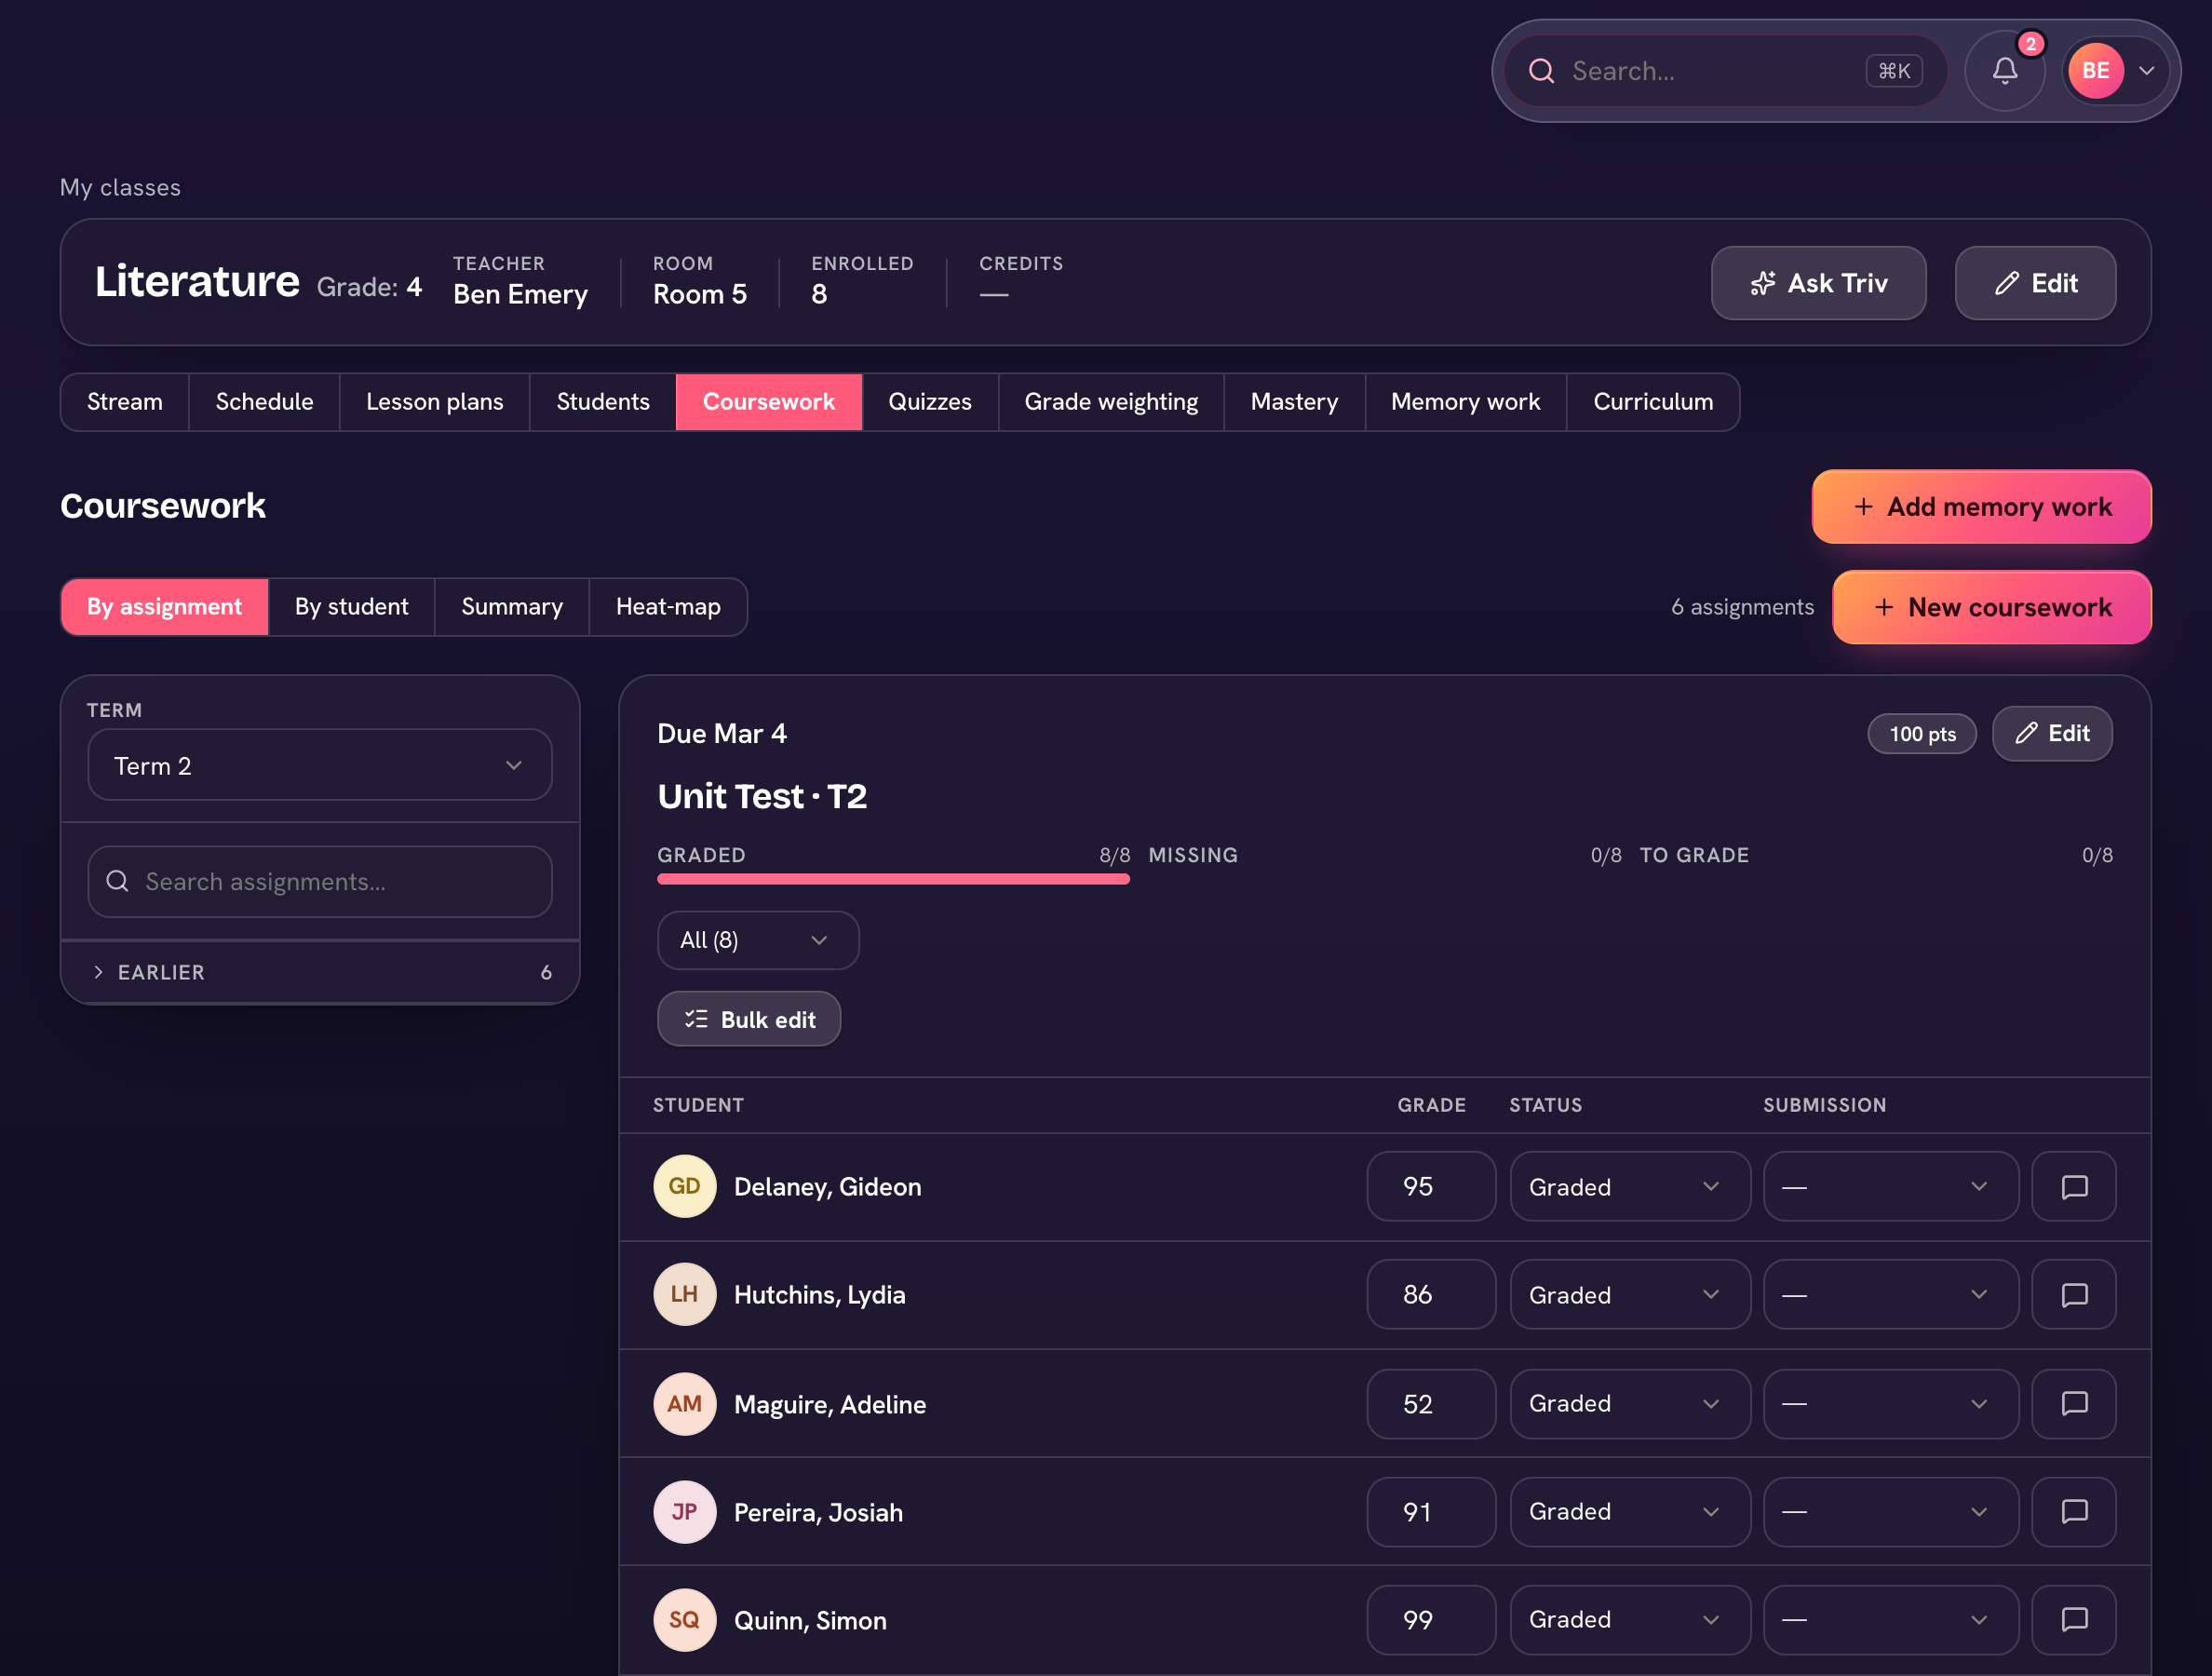Open comment for Hutchins, Lydia
The height and width of the screenshot is (1676, 2212).
pyautogui.click(x=2074, y=1294)
